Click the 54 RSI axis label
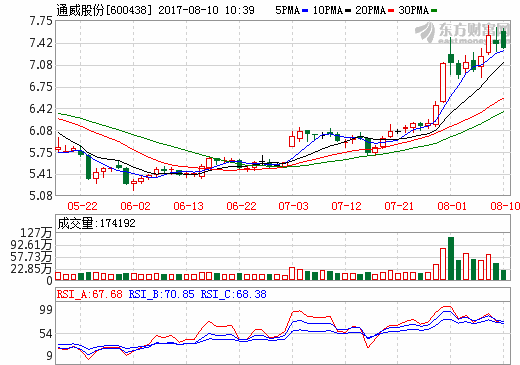The image size is (520, 365). point(46,334)
